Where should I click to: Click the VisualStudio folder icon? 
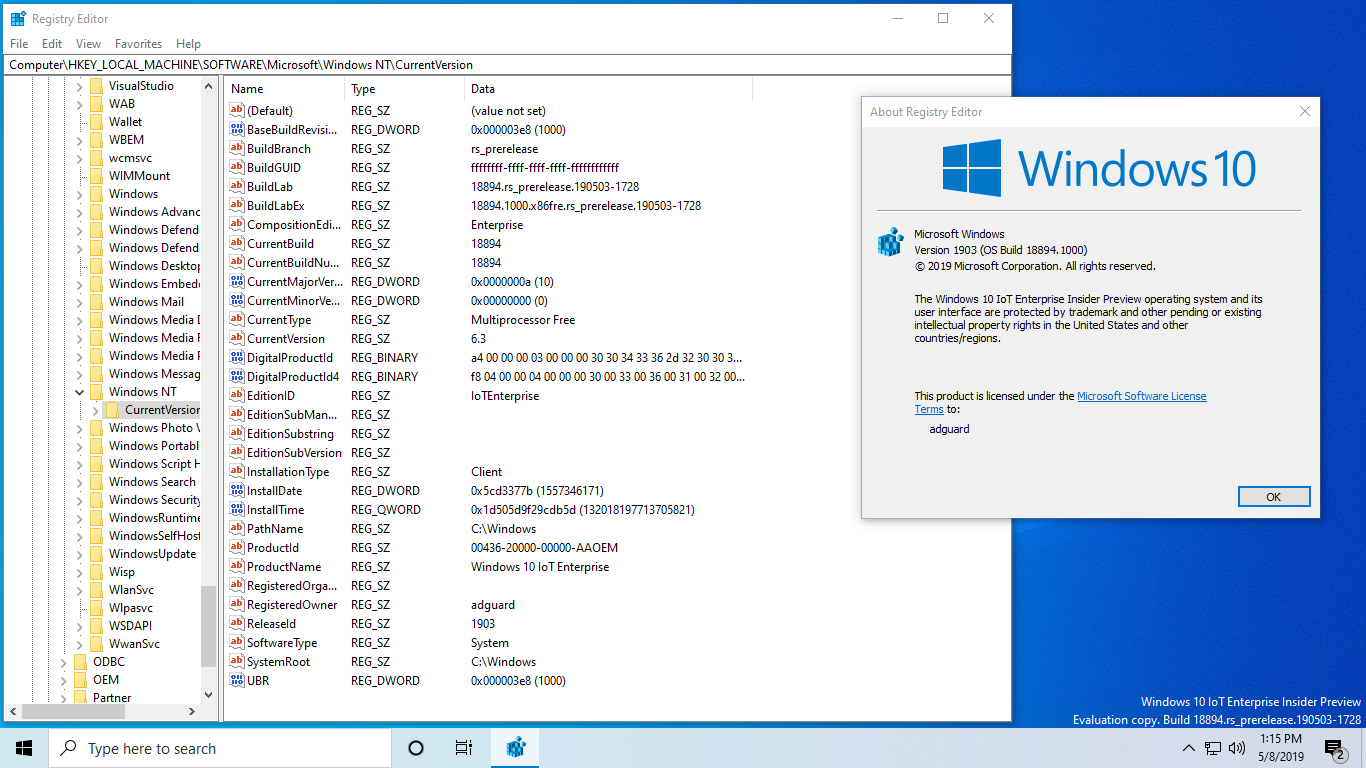[x=97, y=86]
